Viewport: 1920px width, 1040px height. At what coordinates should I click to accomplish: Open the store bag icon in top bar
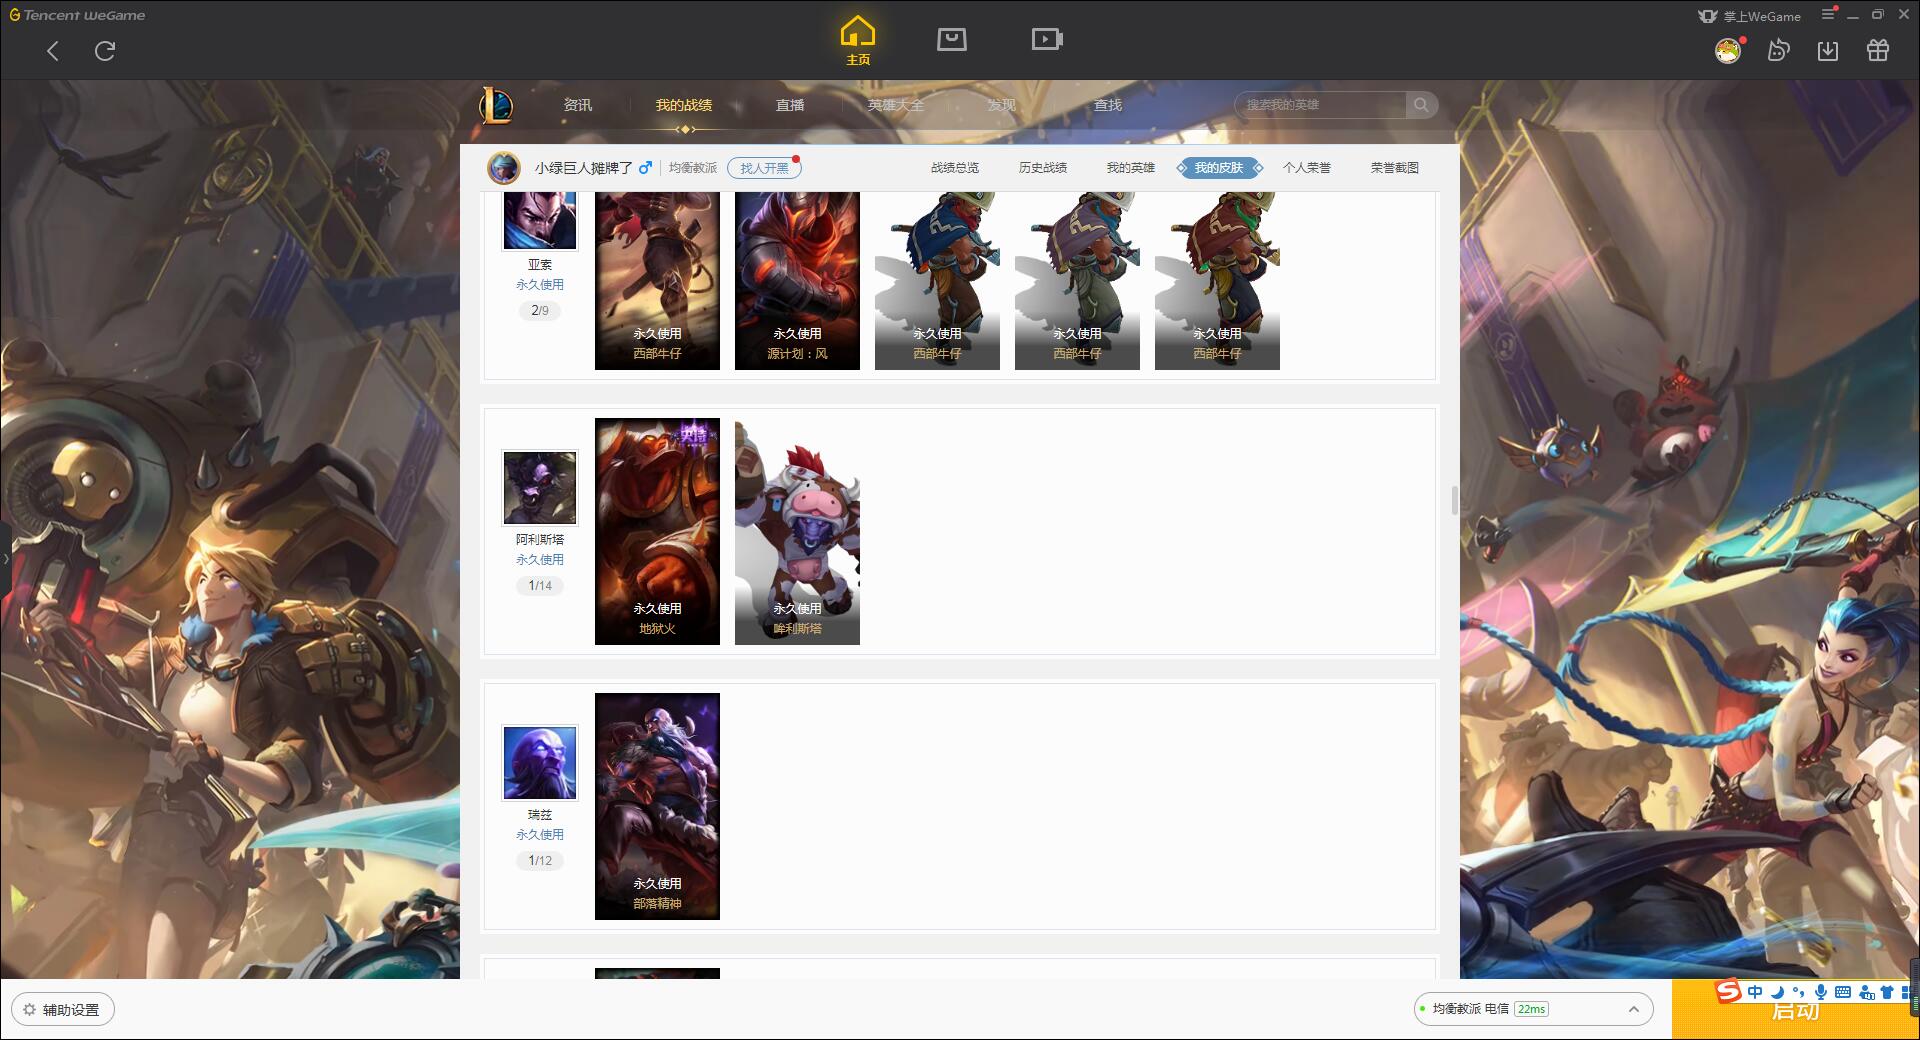click(951, 39)
